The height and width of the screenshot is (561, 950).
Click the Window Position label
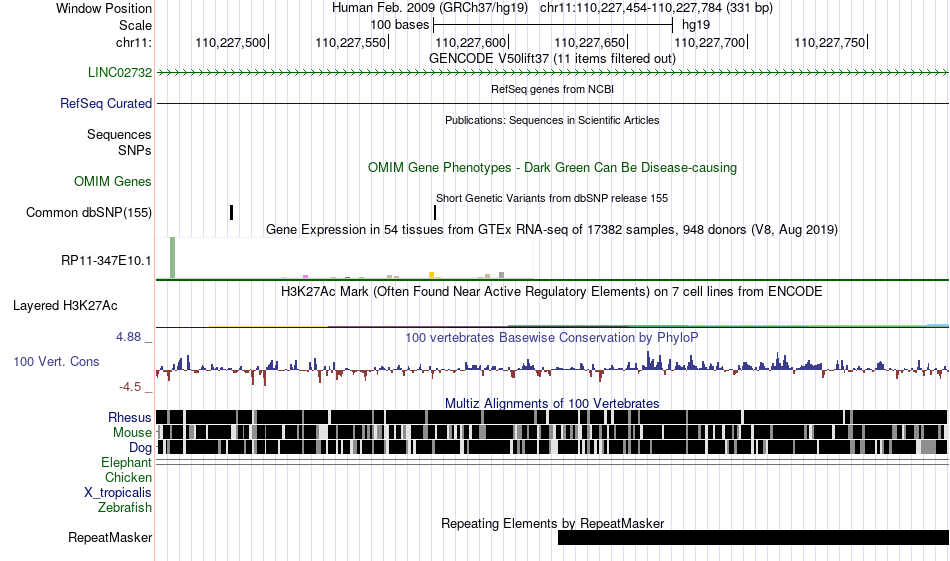(x=104, y=8)
